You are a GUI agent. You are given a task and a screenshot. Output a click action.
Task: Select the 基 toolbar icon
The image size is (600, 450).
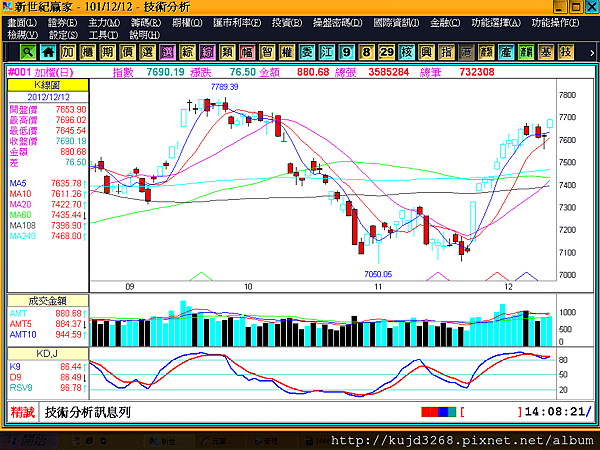click(x=545, y=52)
